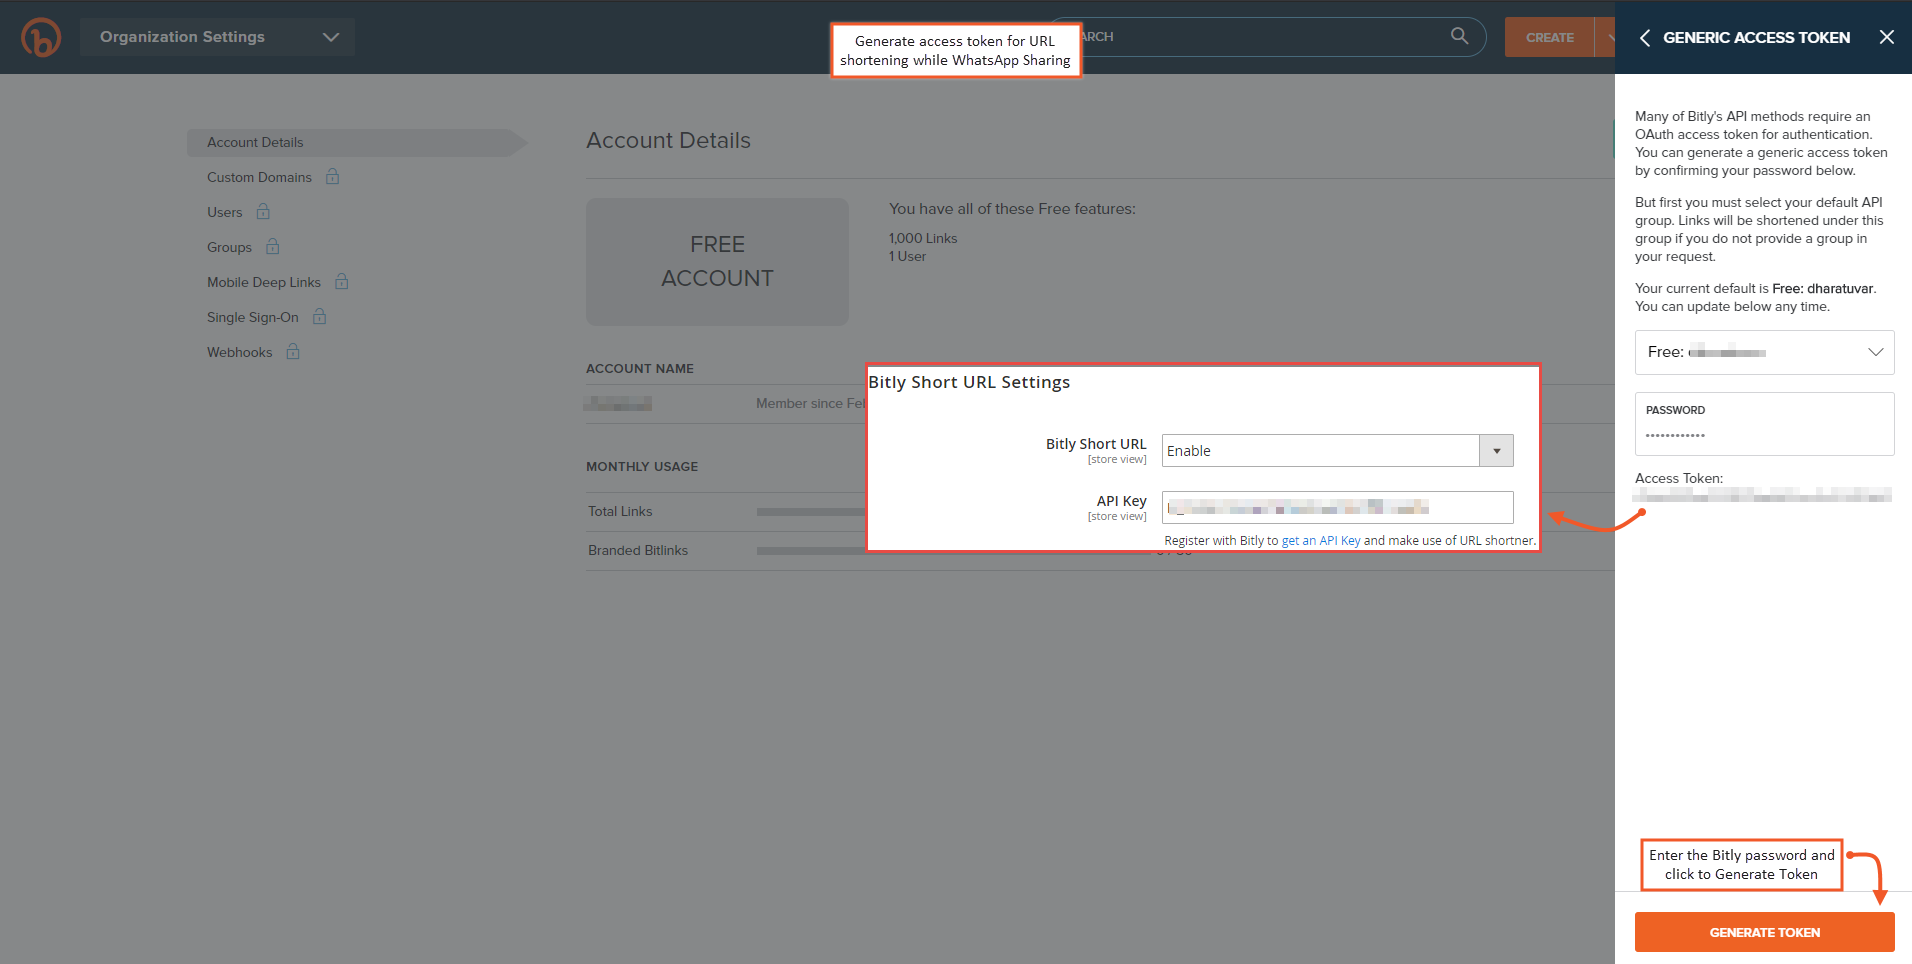Click the generated Access Token value
Screen dimensions: 1912x964
click(x=1762, y=495)
